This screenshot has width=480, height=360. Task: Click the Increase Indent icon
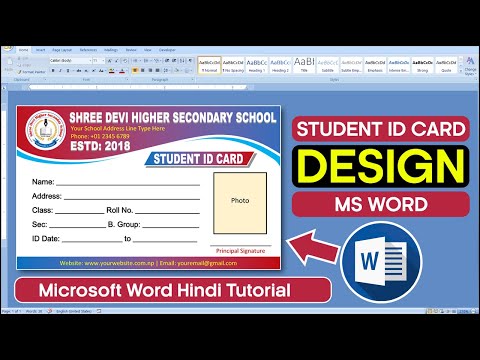(174, 61)
